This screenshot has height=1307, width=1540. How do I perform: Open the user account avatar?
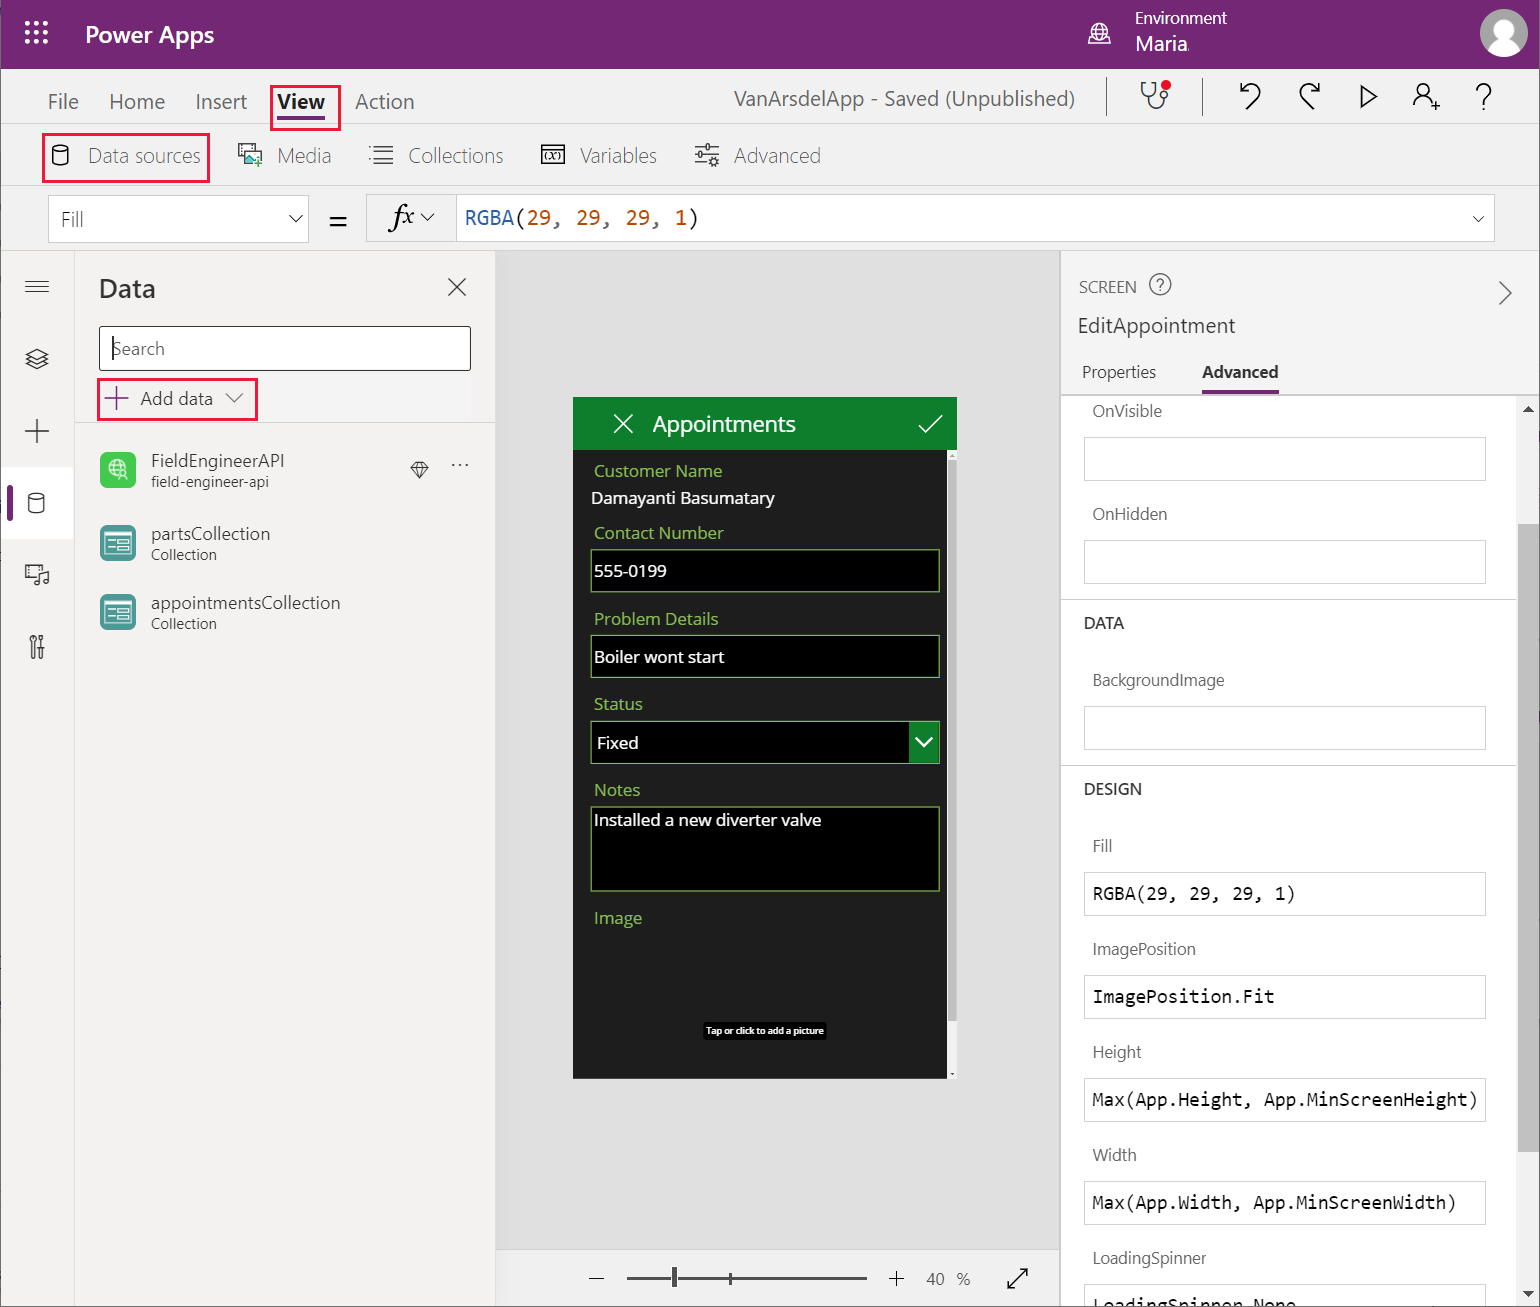click(1504, 33)
